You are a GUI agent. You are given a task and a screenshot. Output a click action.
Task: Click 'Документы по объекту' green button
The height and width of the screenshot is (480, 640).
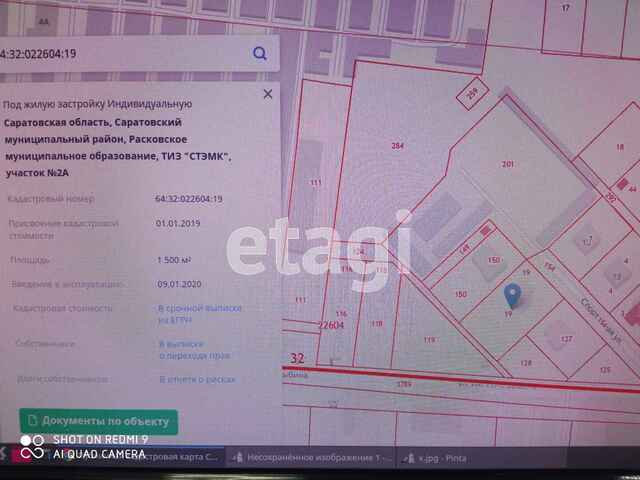click(99, 421)
